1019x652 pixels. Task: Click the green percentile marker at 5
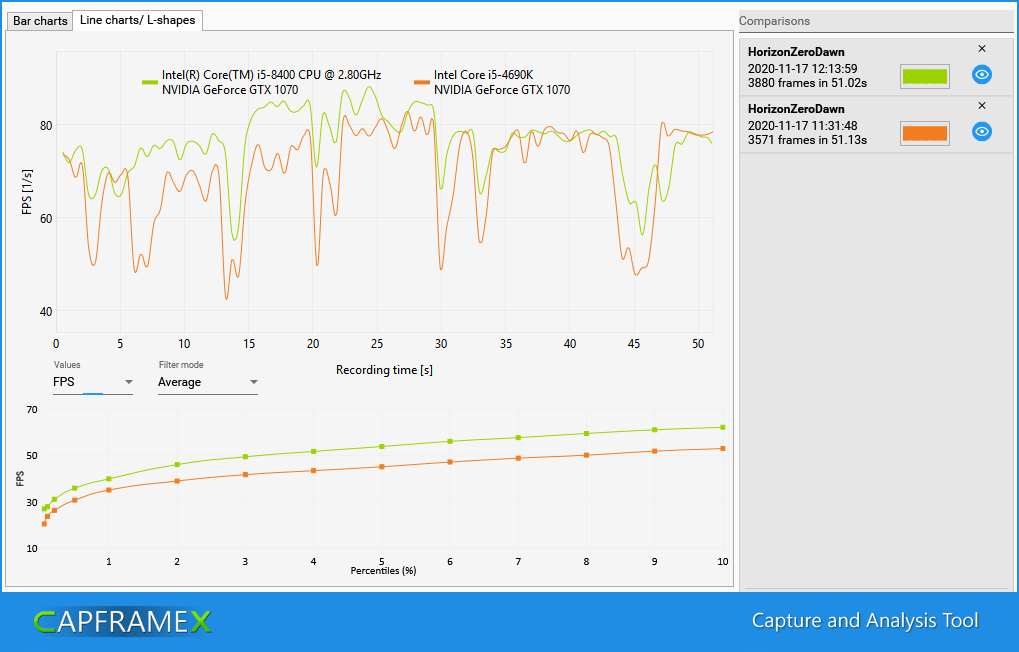381,447
